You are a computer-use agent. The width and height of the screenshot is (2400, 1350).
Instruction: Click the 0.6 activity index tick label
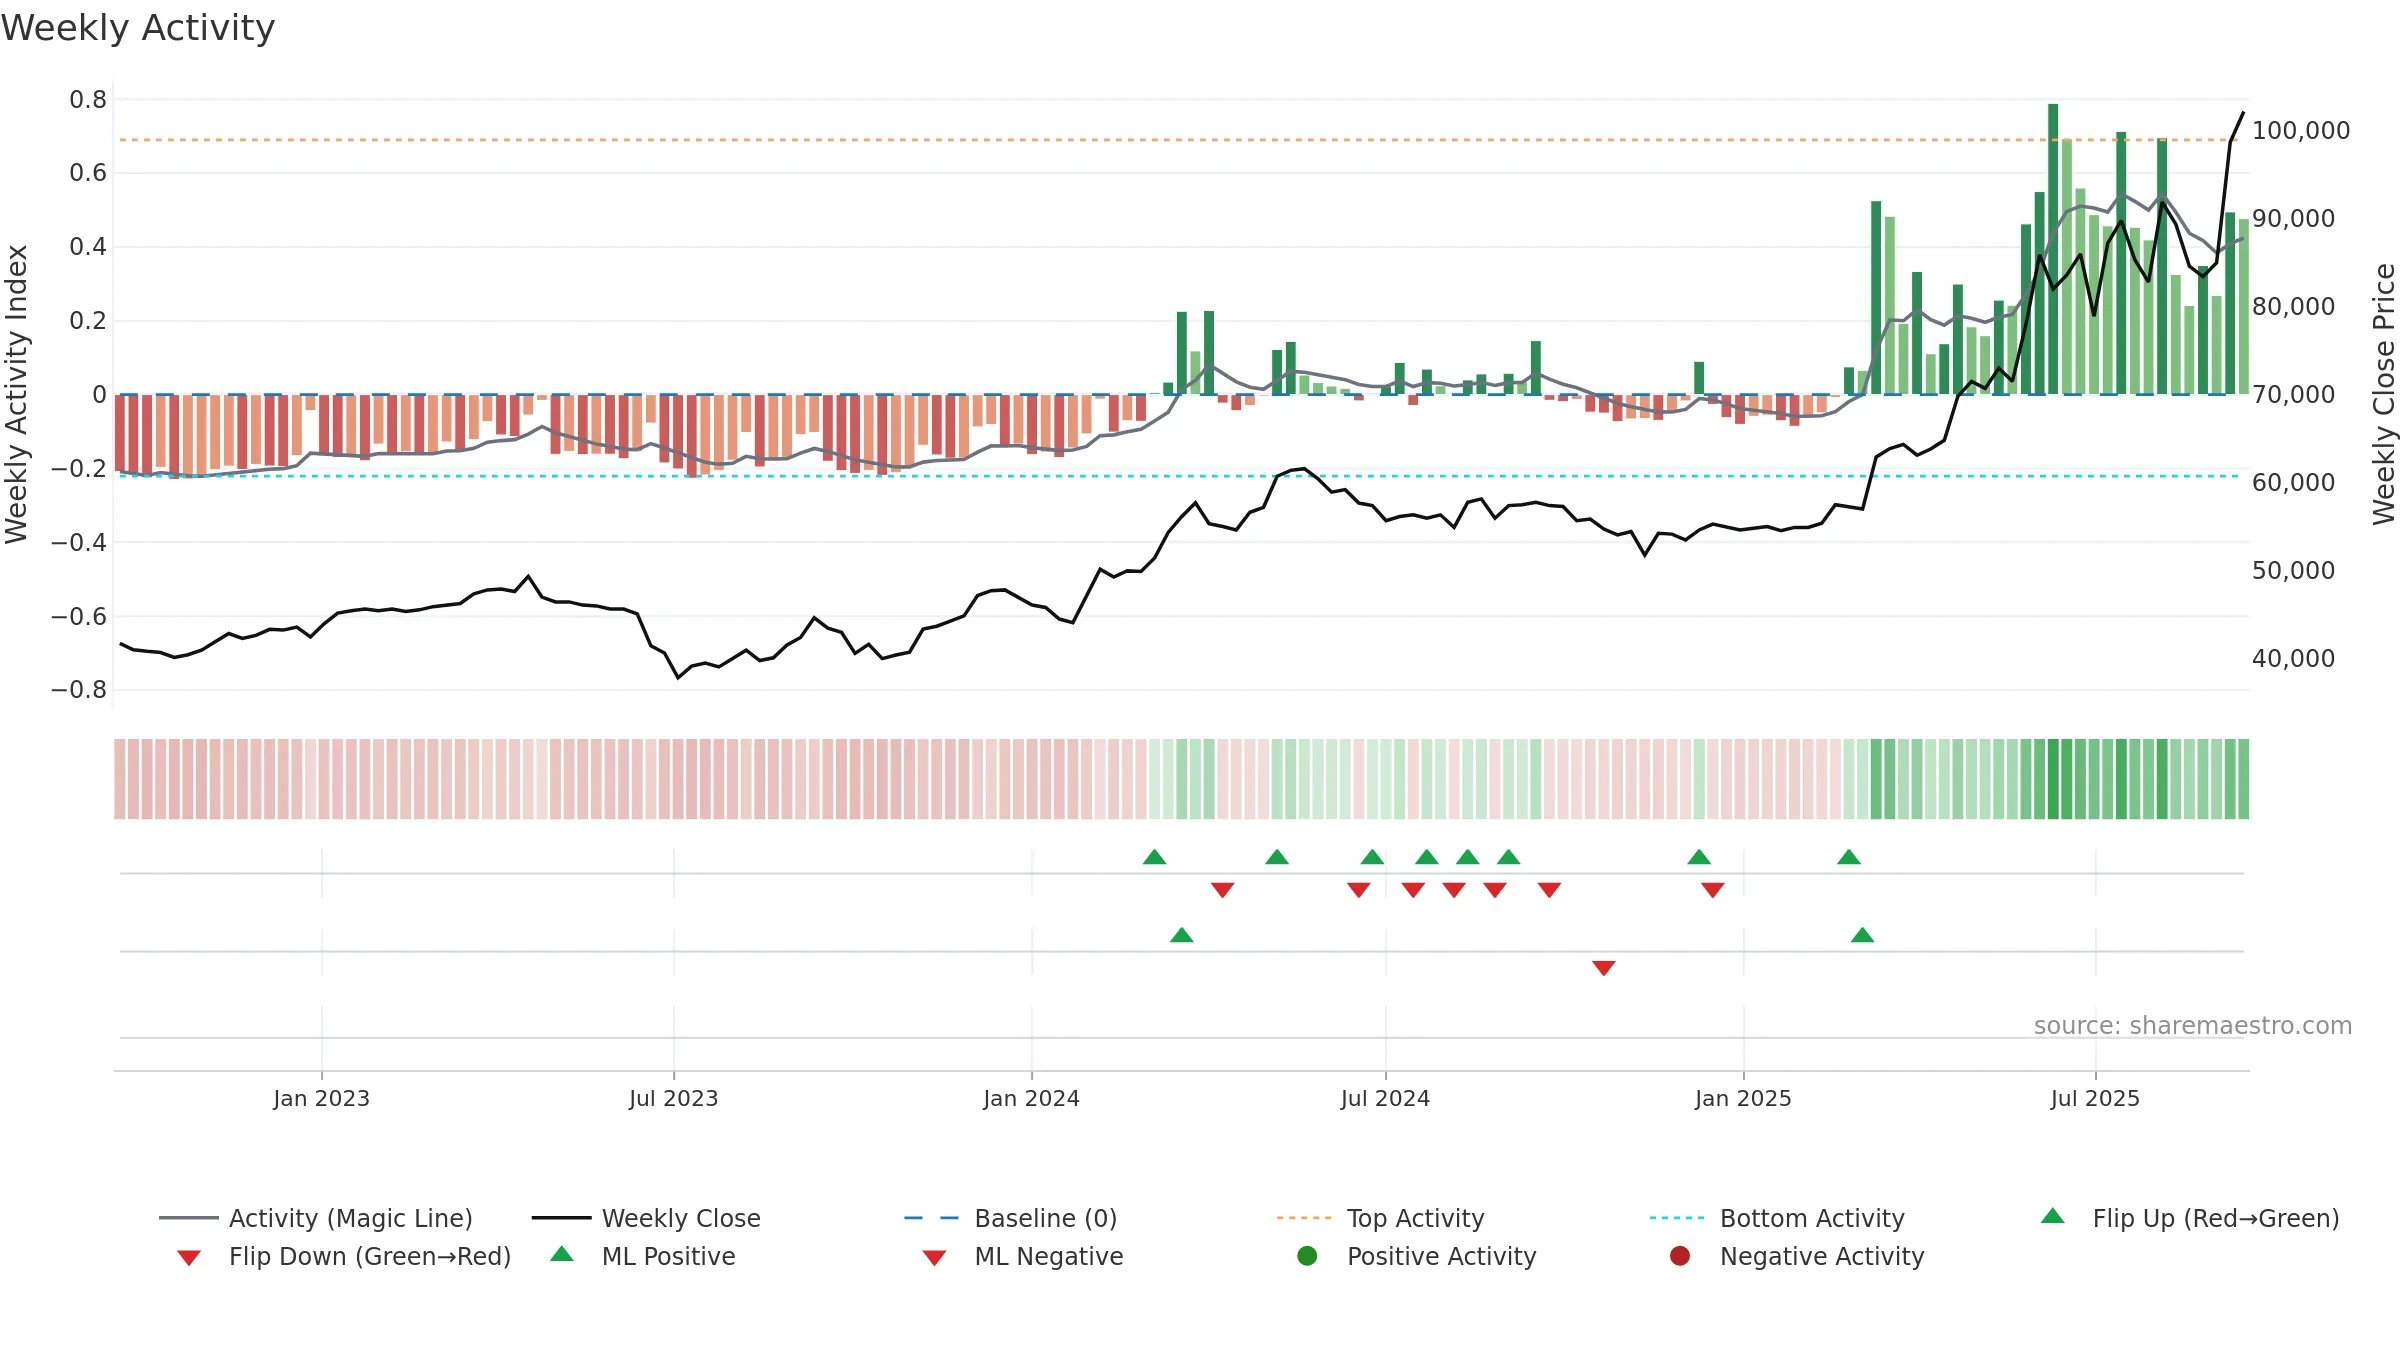[88, 173]
